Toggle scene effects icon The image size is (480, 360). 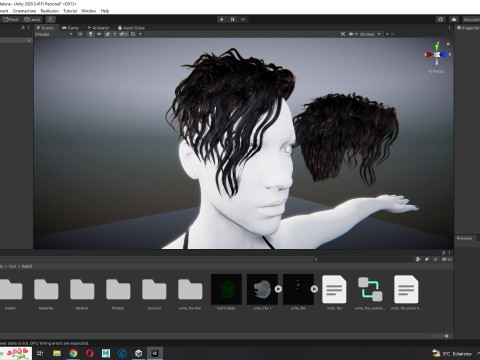[x=108, y=34]
